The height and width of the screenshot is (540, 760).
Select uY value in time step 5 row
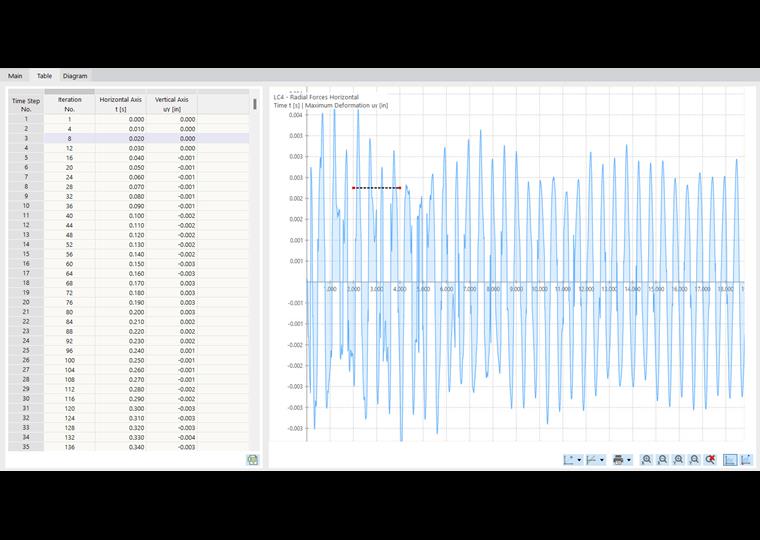172,158
